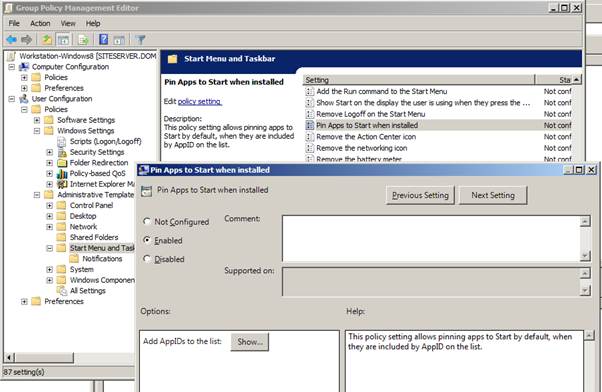Image resolution: width=602 pixels, height=392 pixels.
Task: Select the Not Configured radio button
Action: click(x=146, y=222)
